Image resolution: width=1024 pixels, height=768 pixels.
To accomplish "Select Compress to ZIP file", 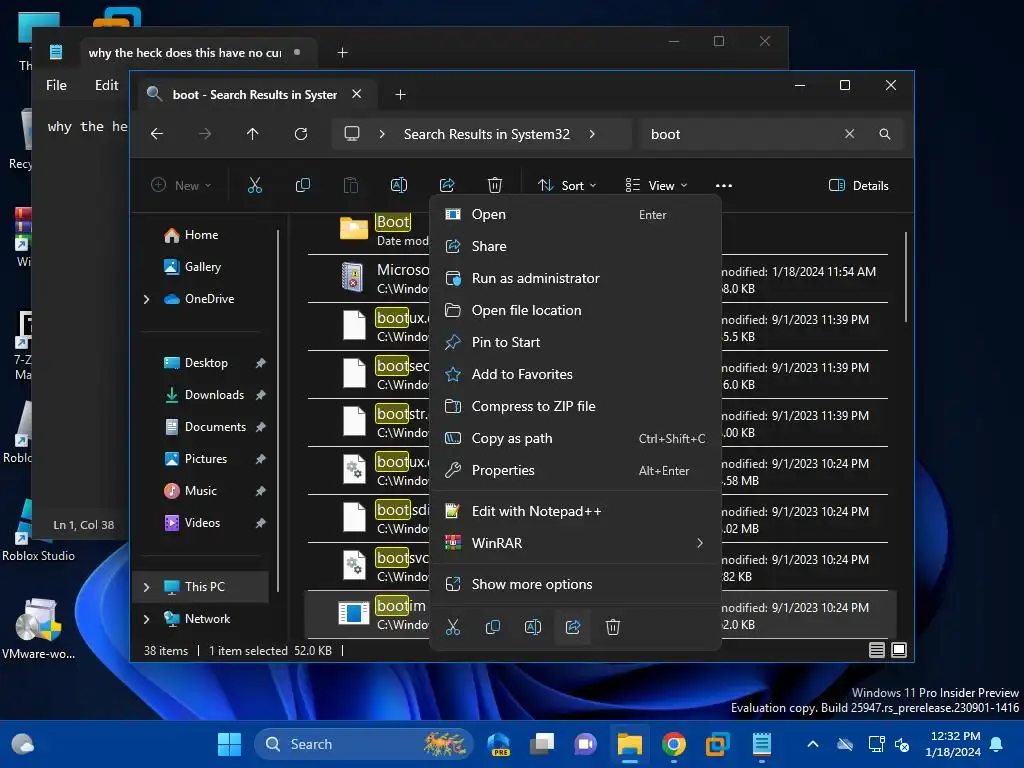I will [575, 407].
